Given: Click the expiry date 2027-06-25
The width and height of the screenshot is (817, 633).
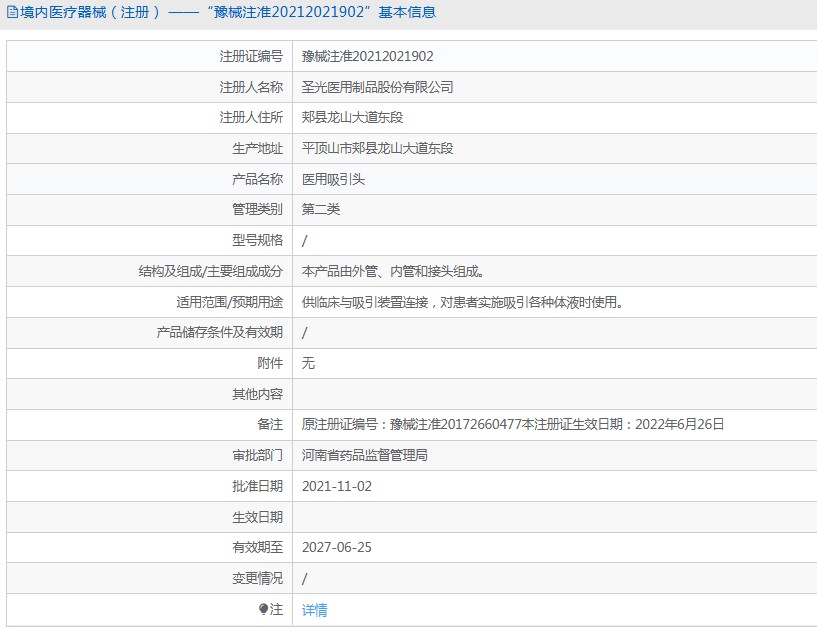Looking at the screenshot, I should 337,548.
